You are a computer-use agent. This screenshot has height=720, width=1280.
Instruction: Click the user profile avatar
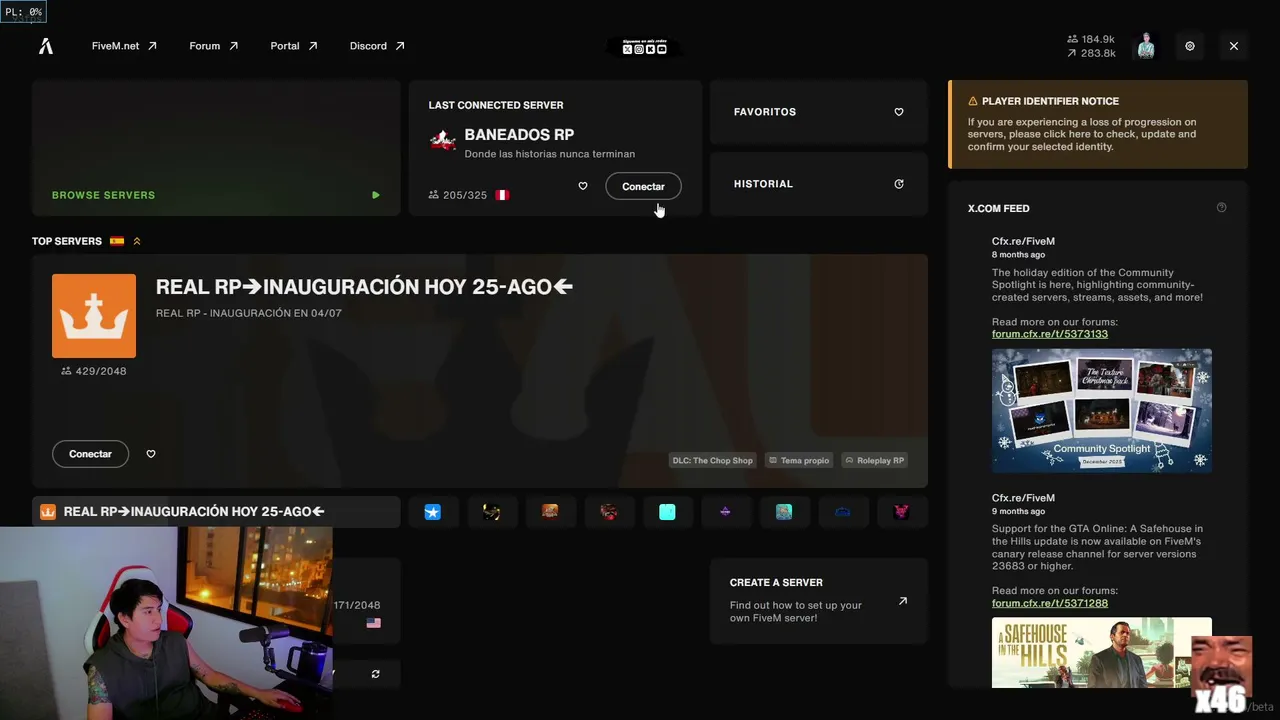1146,46
